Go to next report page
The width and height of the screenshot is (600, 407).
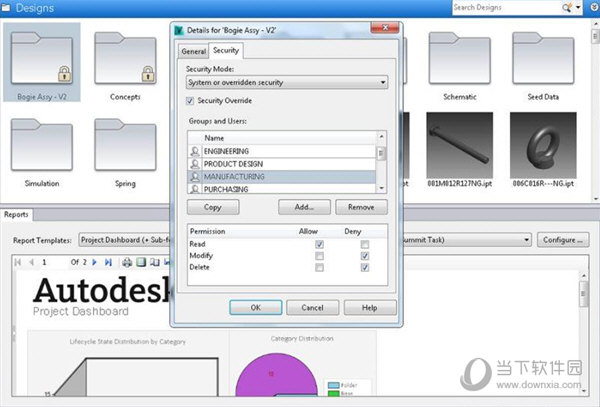click(x=95, y=262)
